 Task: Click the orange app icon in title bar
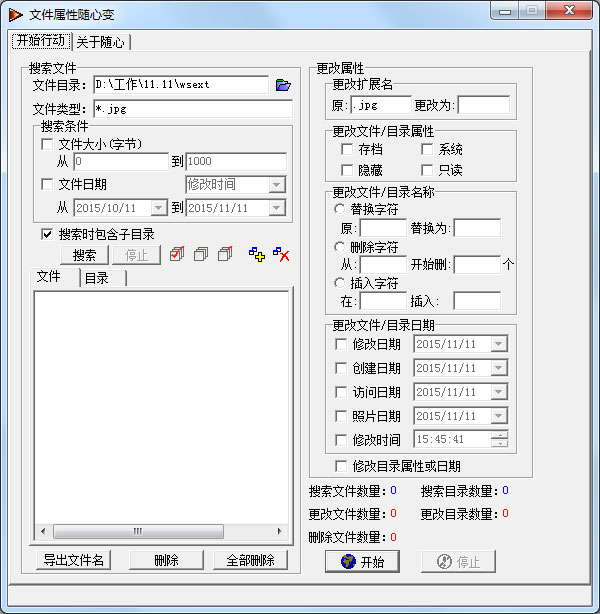coord(16,15)
